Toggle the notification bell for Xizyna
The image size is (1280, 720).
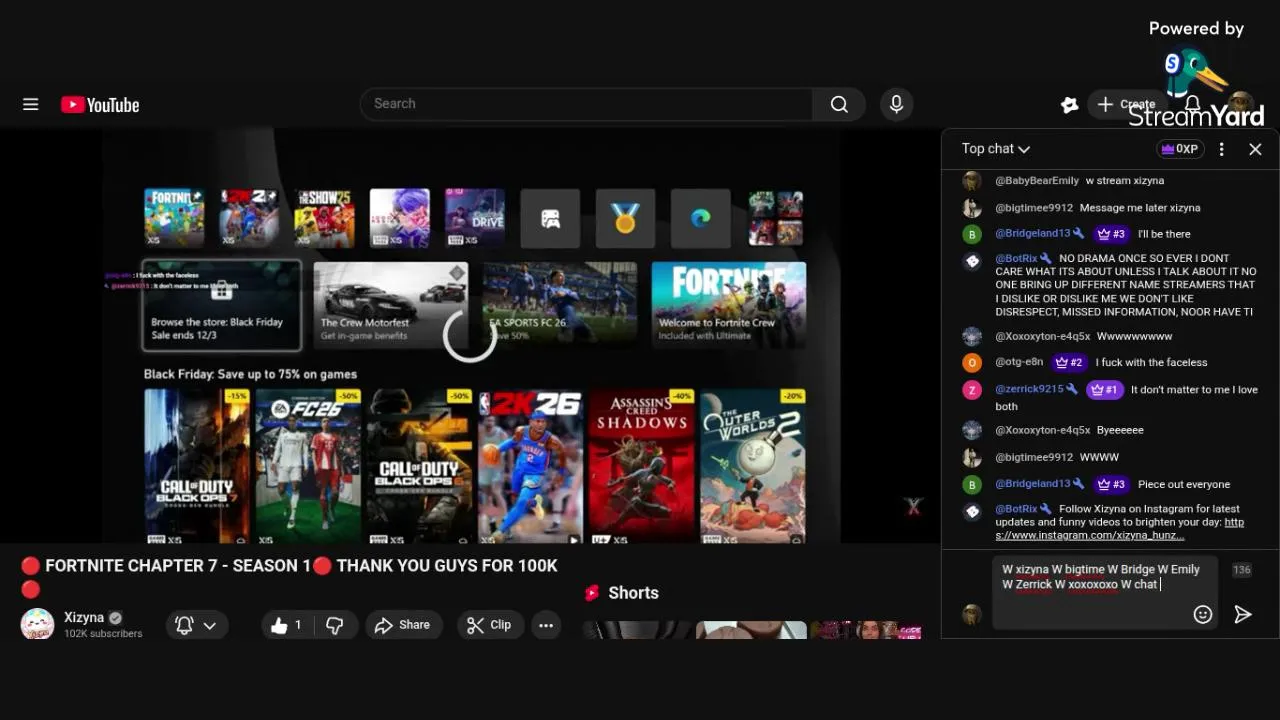pos(184,625)
